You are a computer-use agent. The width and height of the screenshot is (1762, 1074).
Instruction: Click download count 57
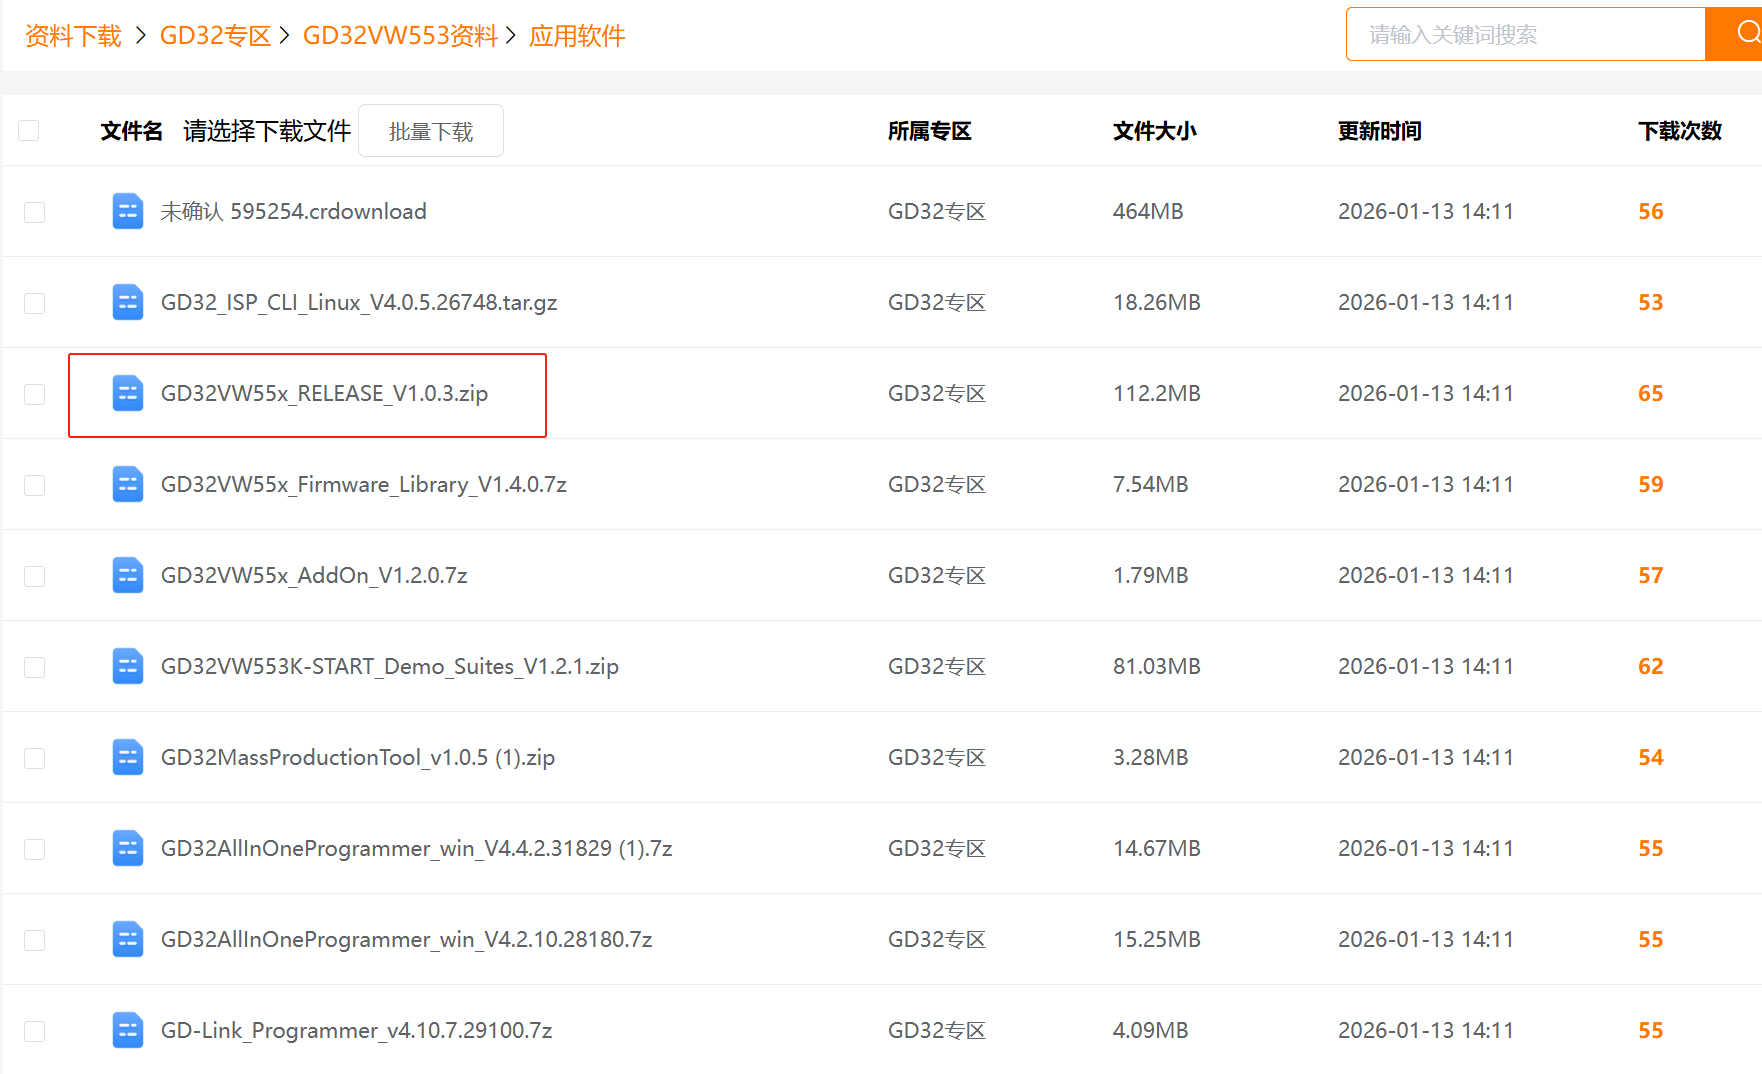click(x=1651, y=575)
